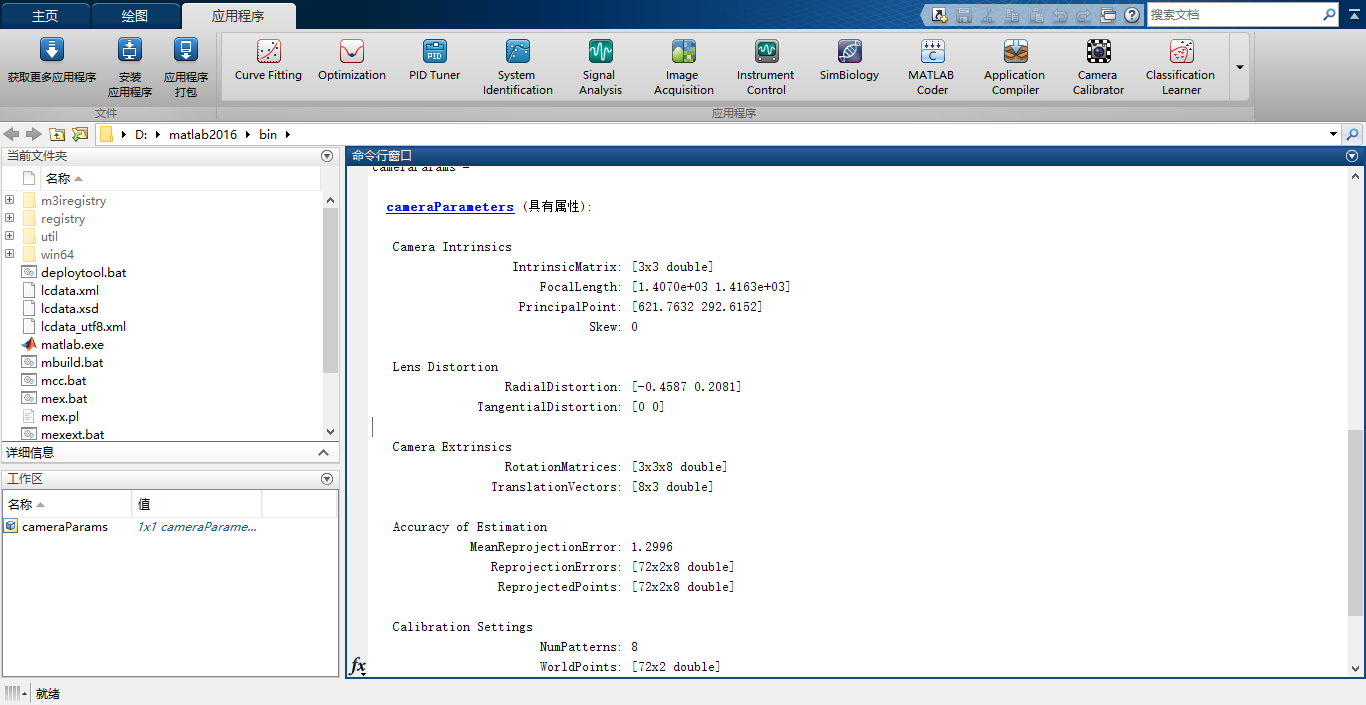Viewport: 1366px width, 705px height.
Task: Launch PID Tuner
Action: [x=434, y=62]
